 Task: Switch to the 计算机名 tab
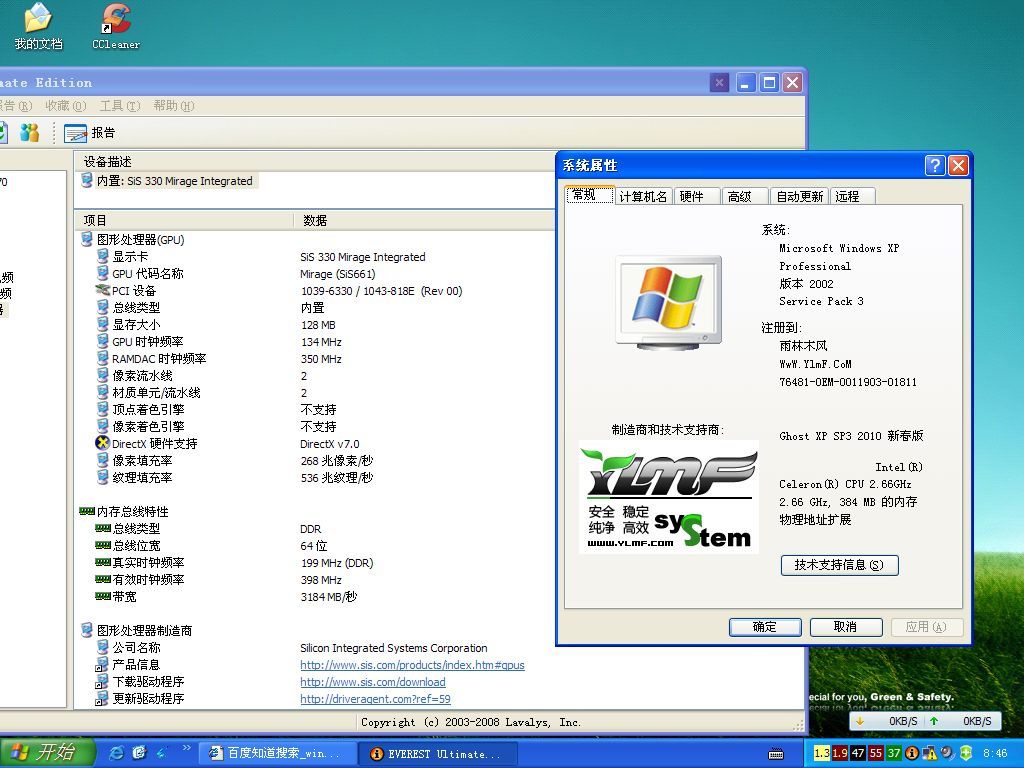643,197
